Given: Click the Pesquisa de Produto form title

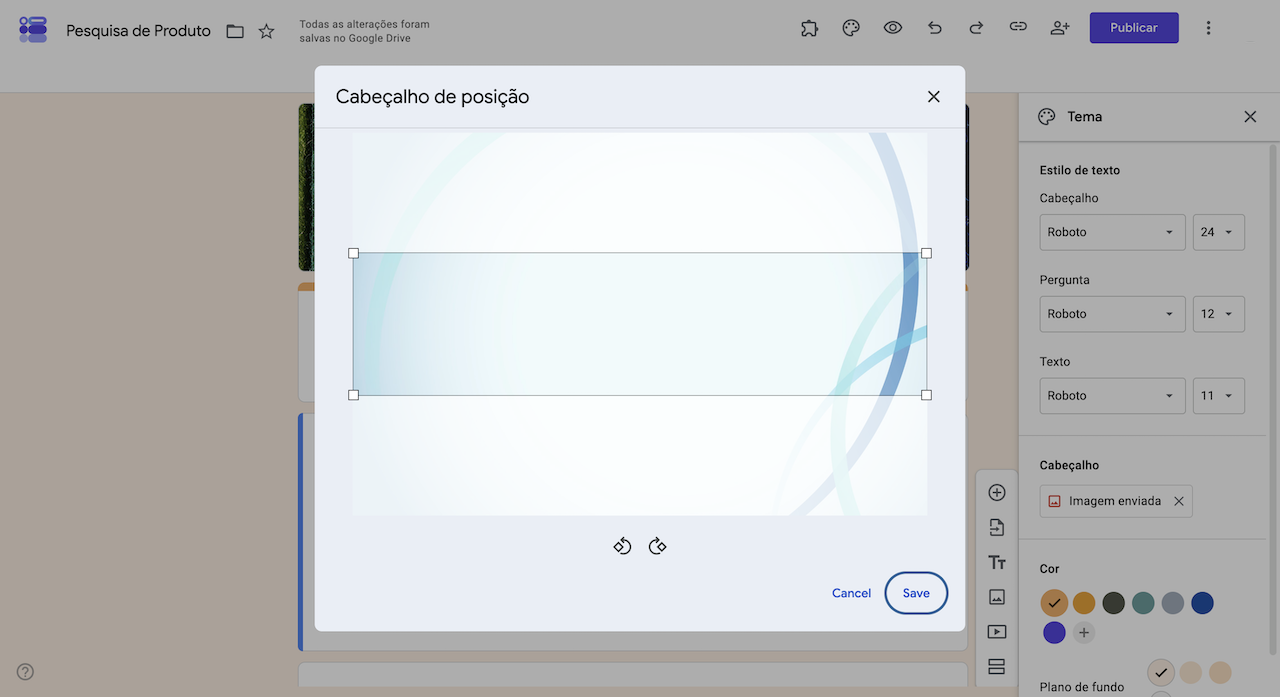Looking at the screenshot, I should pos(138,31).
